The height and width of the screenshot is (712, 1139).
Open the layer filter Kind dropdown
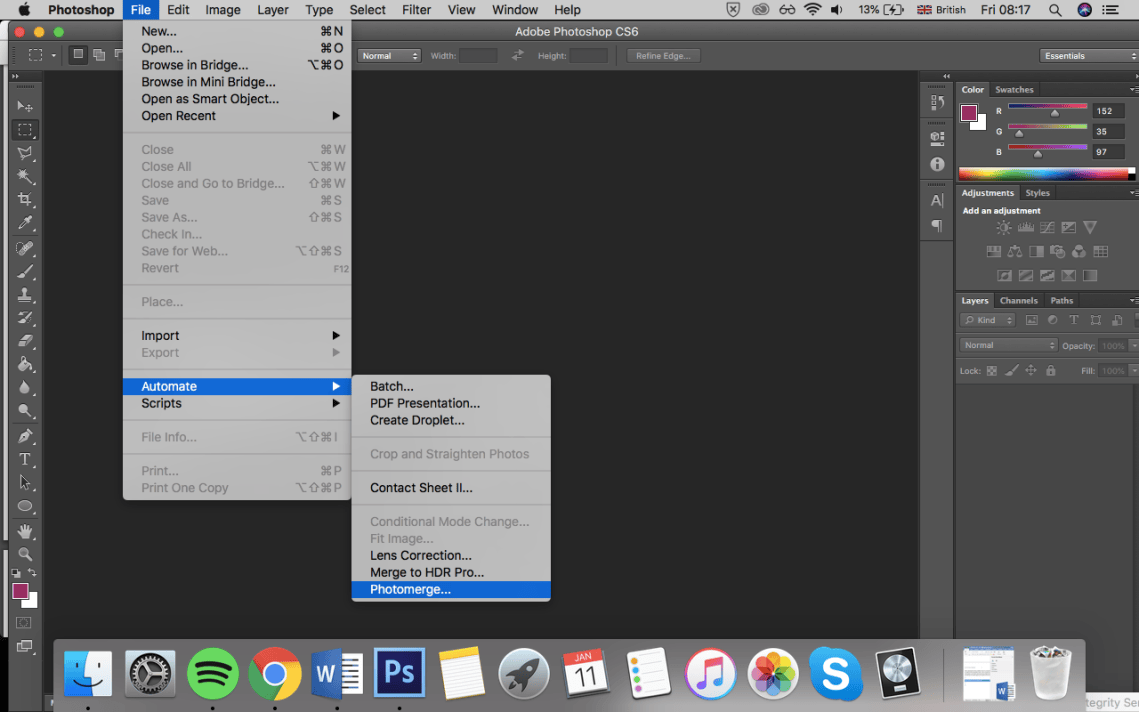click(x=987, y=320)
